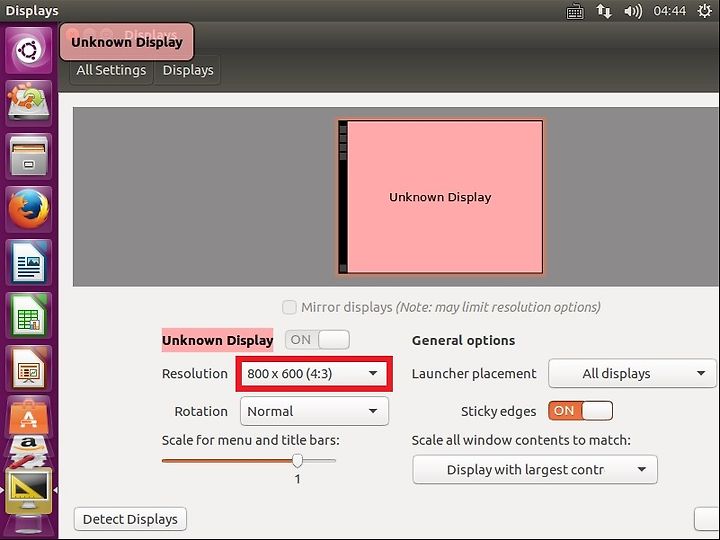Open the Ubuntu Dash home icon
Viewport: 720px width, 540px height.
(x=28, y=50)
